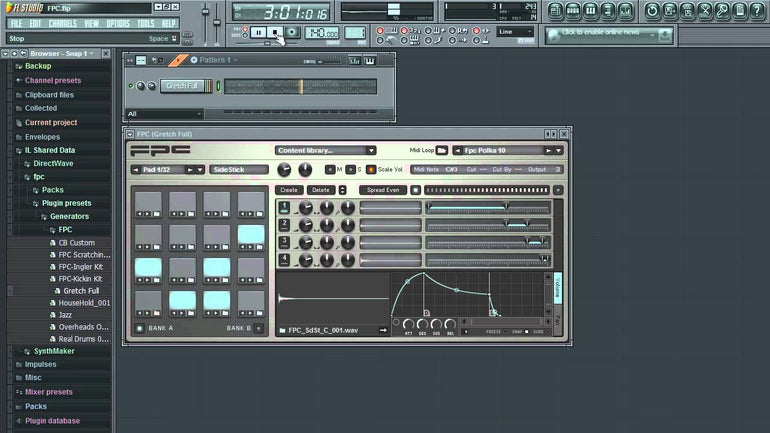Adjust the layer 1 velocity range slider
This screenshot has width=770, height=433.
pyautogui.click(x=487, y=208)
